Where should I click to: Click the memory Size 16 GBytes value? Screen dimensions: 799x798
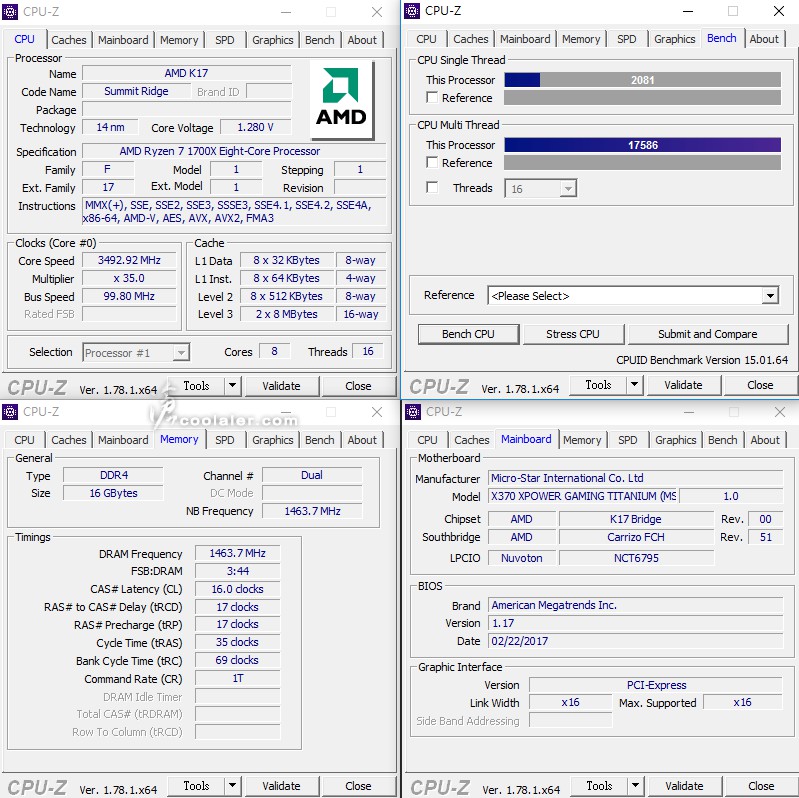coord(114,493)
